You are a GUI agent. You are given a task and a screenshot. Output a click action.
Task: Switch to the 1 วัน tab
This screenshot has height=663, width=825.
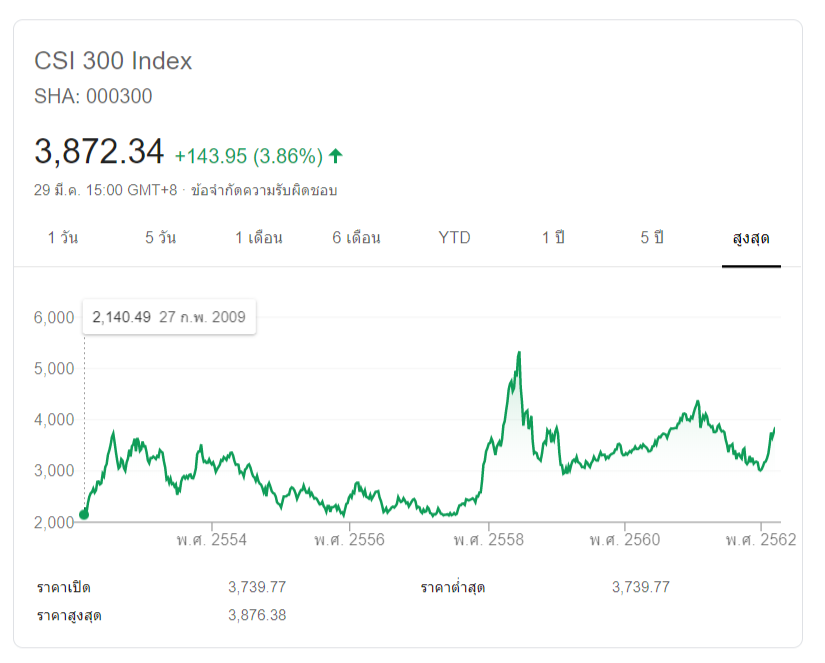[62, 238]
